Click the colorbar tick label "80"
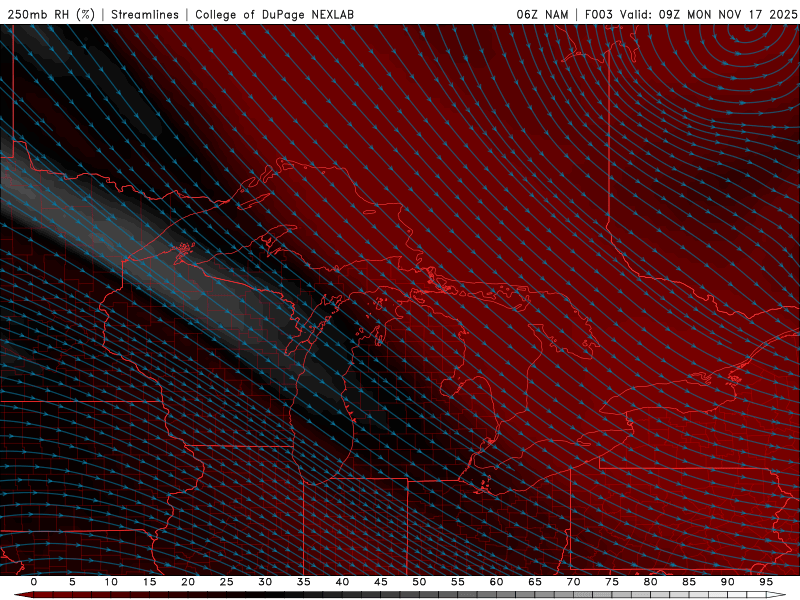Viewport: 800px width, 600px height. click(x=650, y=582)
